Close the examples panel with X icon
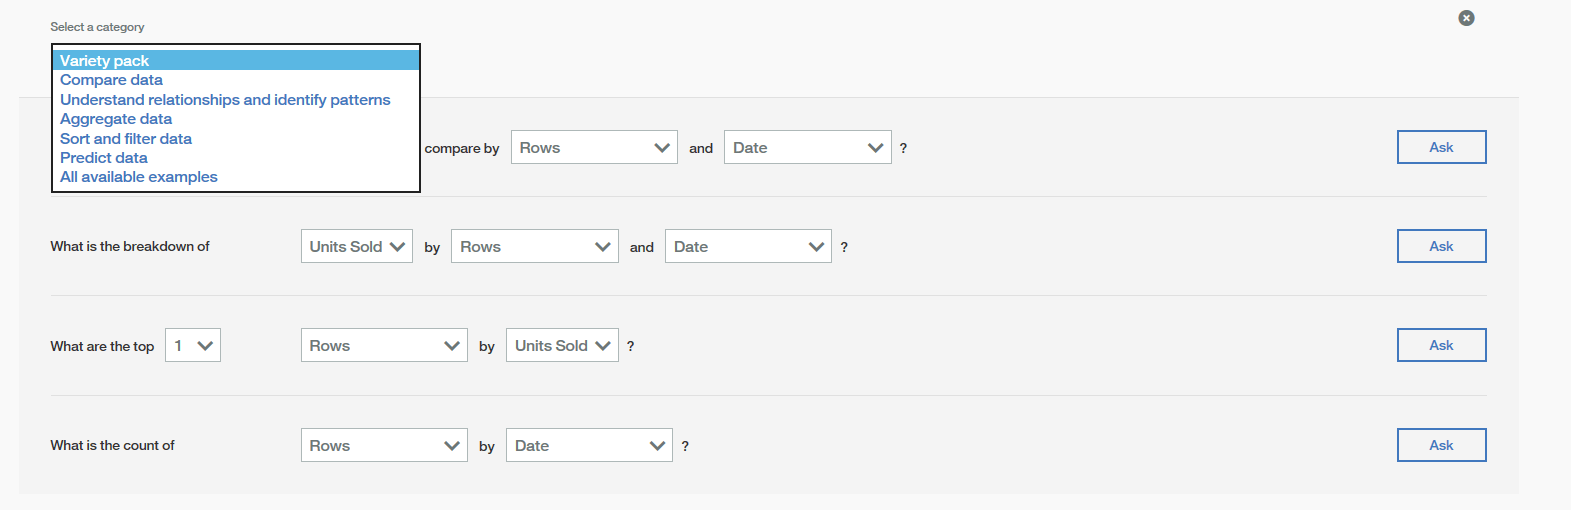 tap(1466, 18)
